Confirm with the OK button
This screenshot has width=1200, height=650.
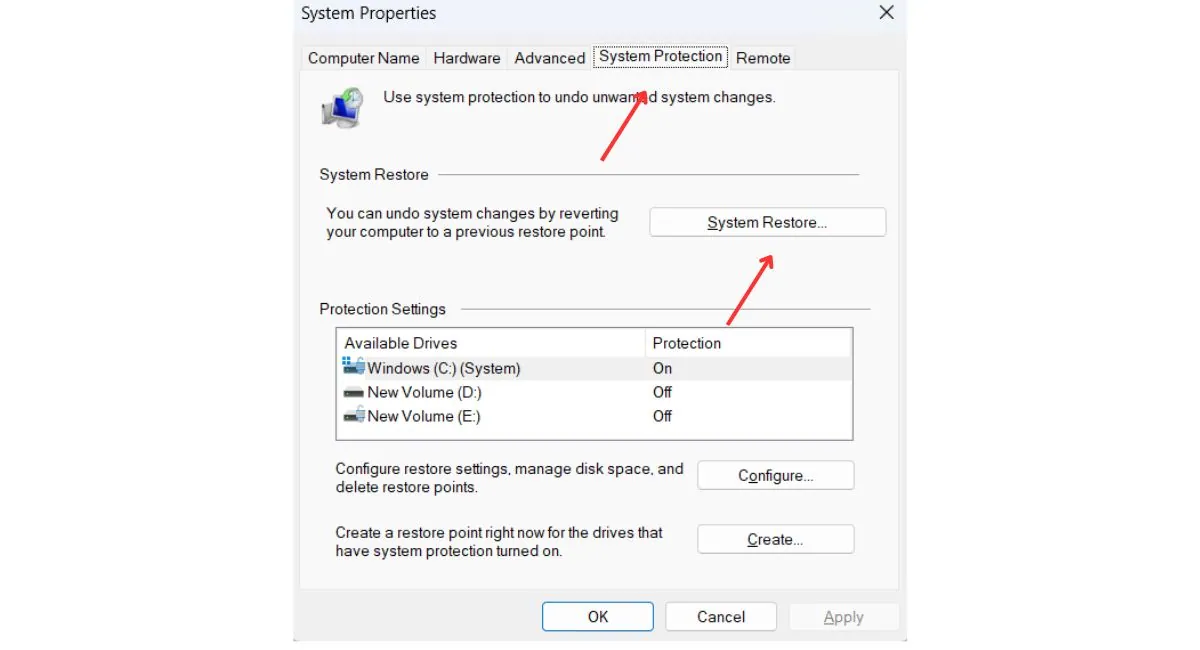(x=598, y=617)
